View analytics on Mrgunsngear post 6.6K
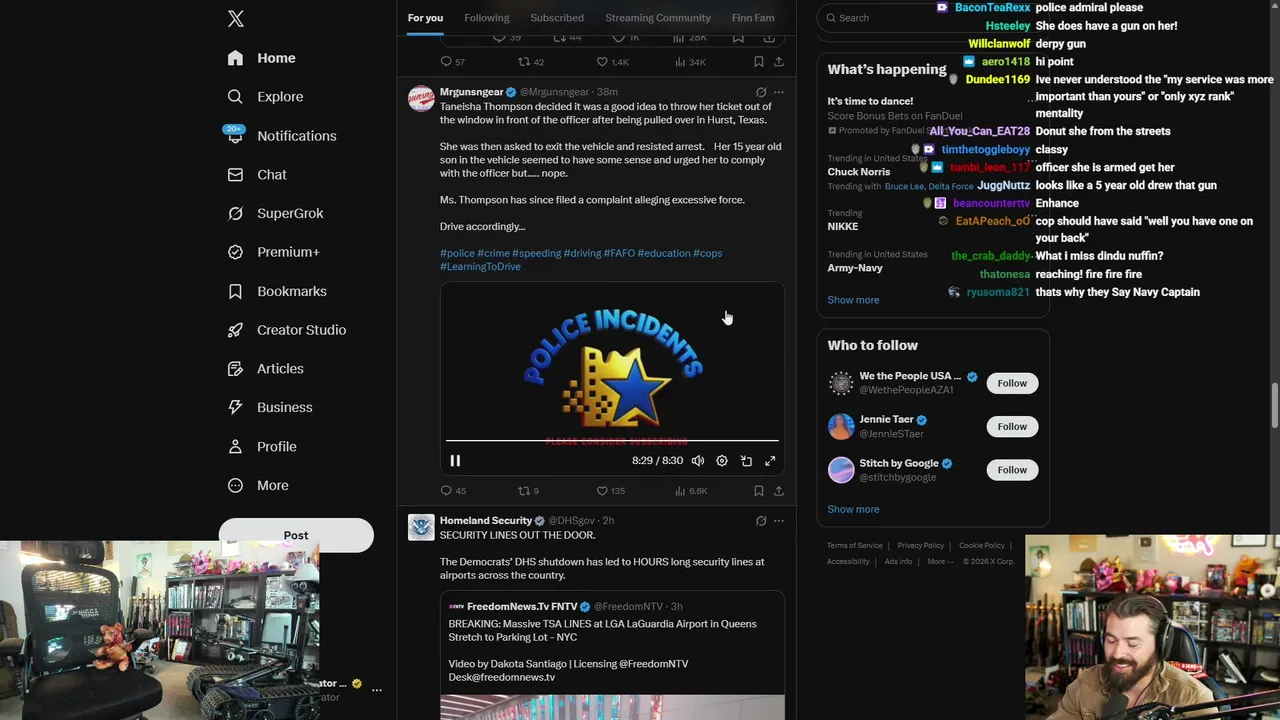 (691, 491)
